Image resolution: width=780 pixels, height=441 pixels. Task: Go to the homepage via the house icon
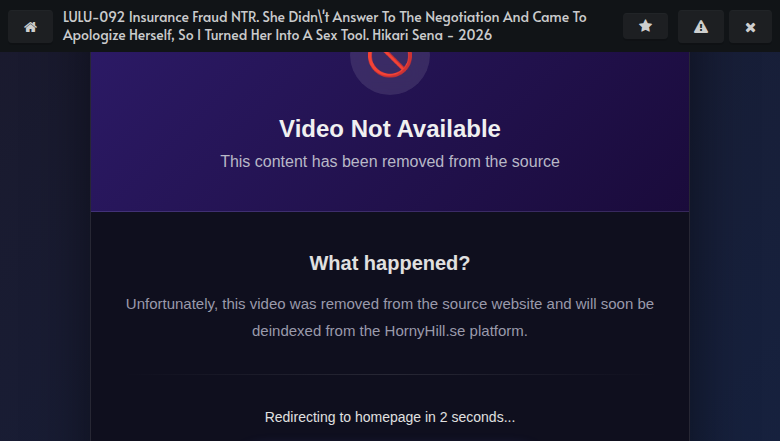(x=30, y=26)
